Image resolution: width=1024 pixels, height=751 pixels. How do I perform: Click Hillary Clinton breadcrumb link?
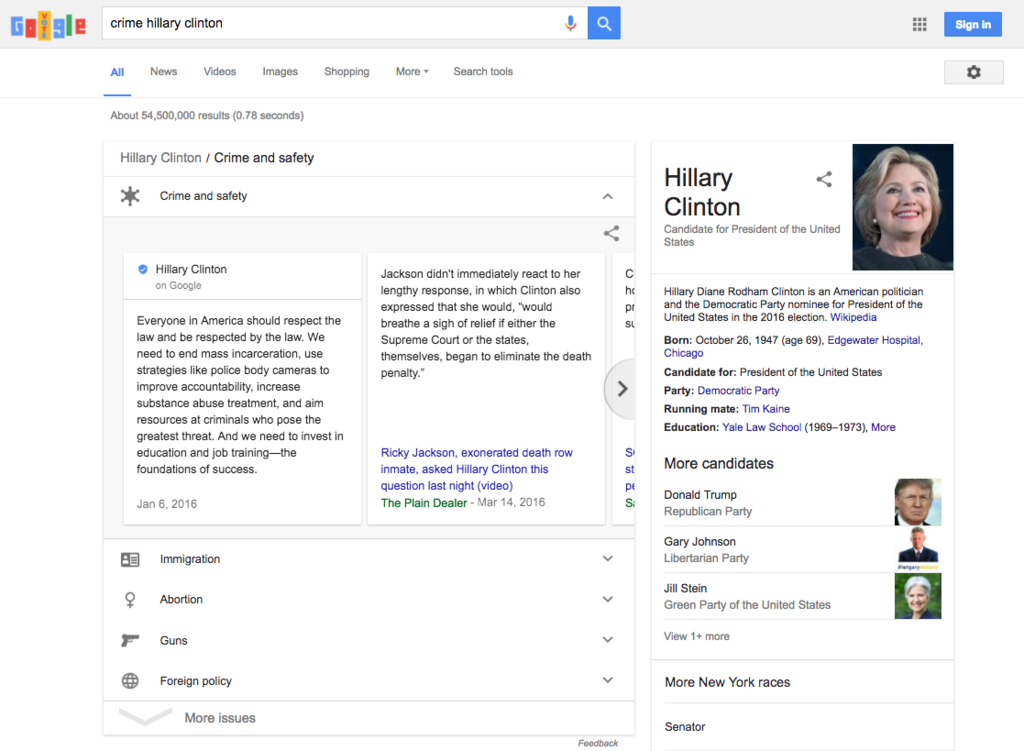[x=161, y=158]
